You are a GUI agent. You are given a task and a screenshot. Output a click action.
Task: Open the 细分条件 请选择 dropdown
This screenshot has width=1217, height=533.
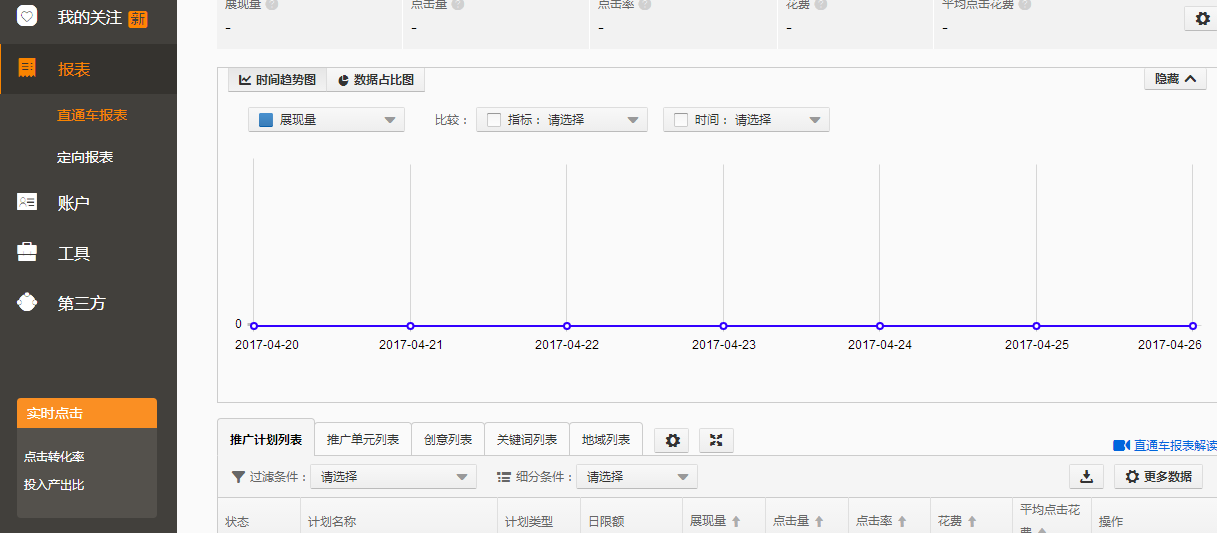pos(637,477)
